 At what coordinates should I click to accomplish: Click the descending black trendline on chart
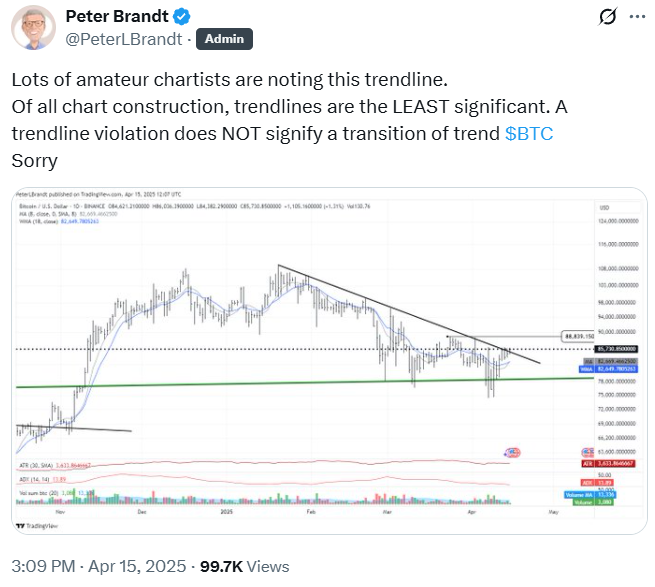point(400,308)
